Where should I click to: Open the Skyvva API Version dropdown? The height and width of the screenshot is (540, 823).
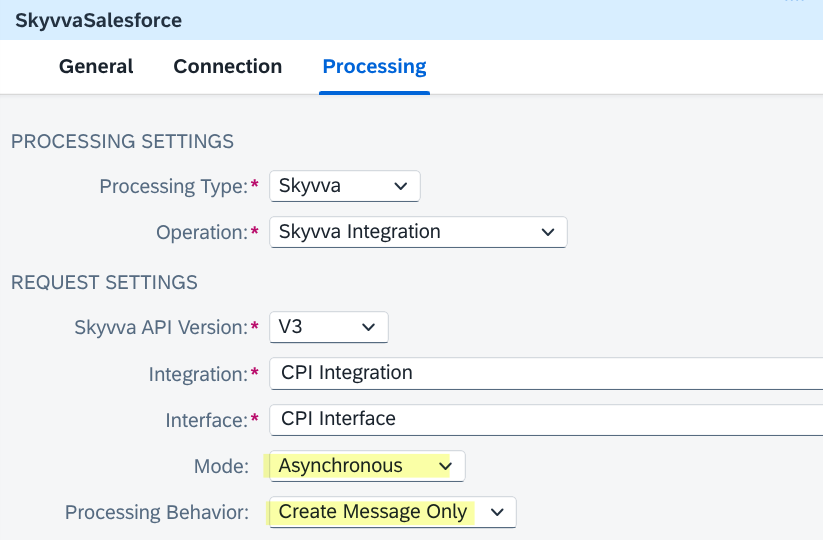coord(329,327)
